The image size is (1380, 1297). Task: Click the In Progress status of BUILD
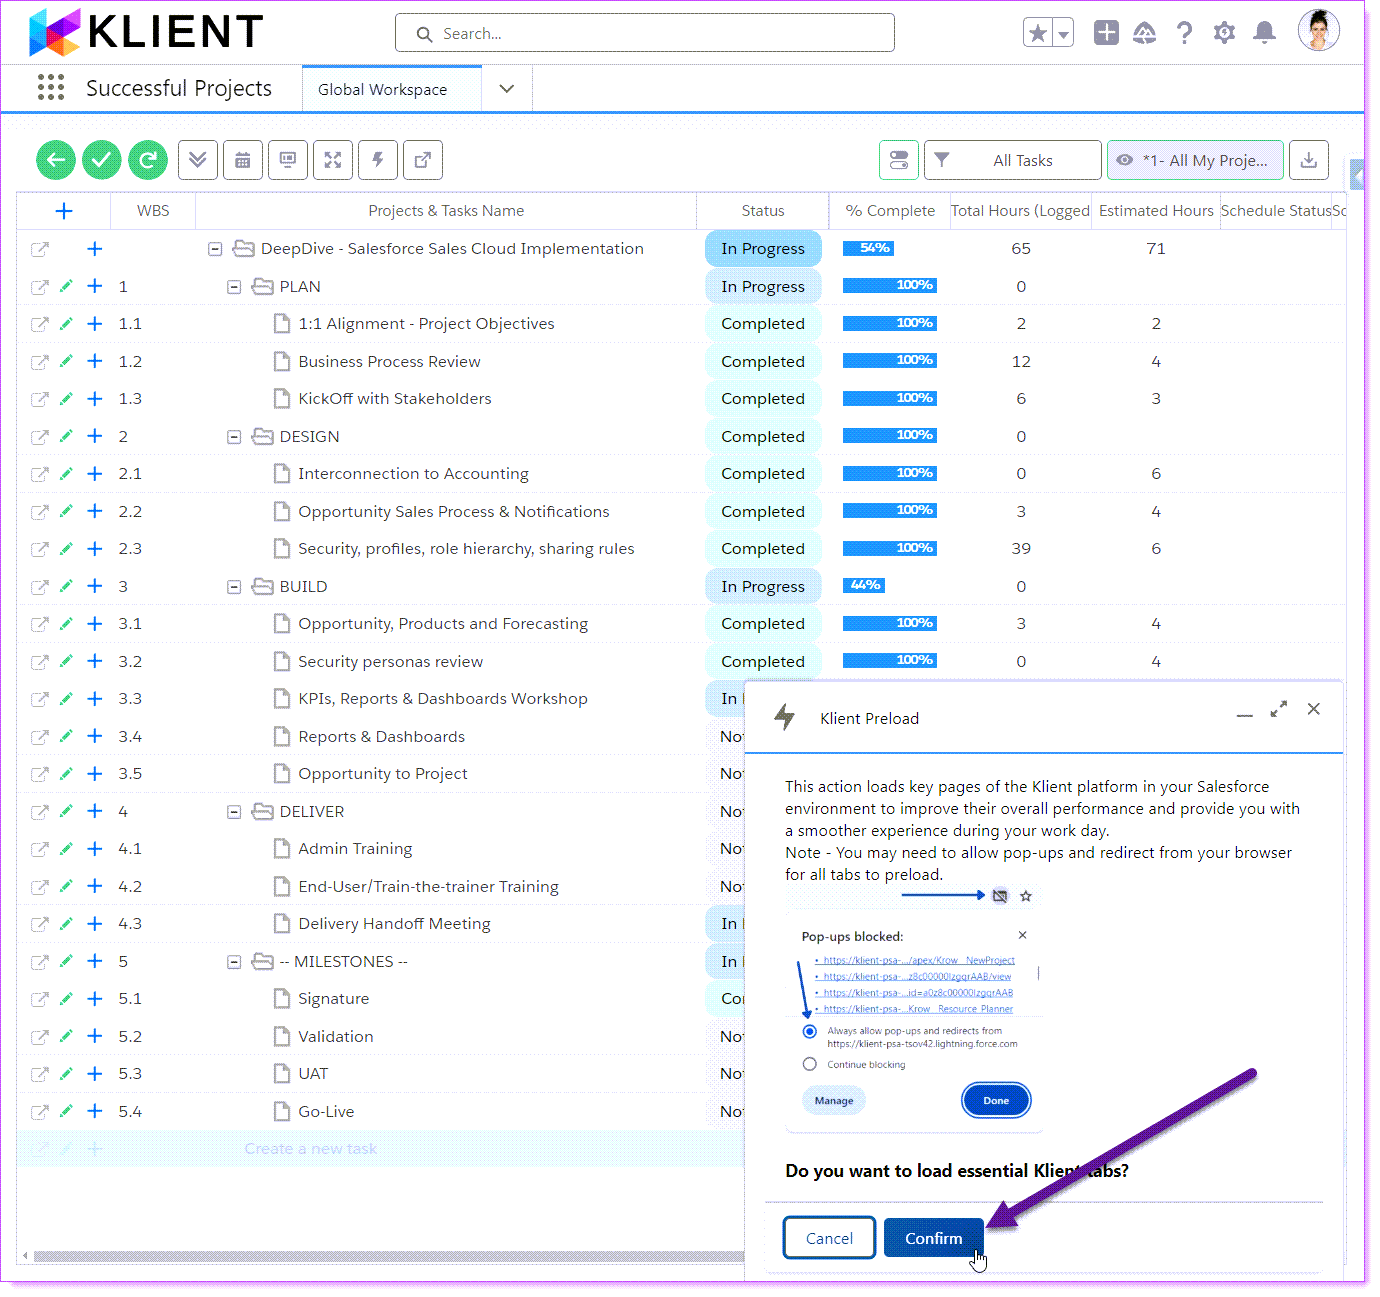click(x=763, y=587)
